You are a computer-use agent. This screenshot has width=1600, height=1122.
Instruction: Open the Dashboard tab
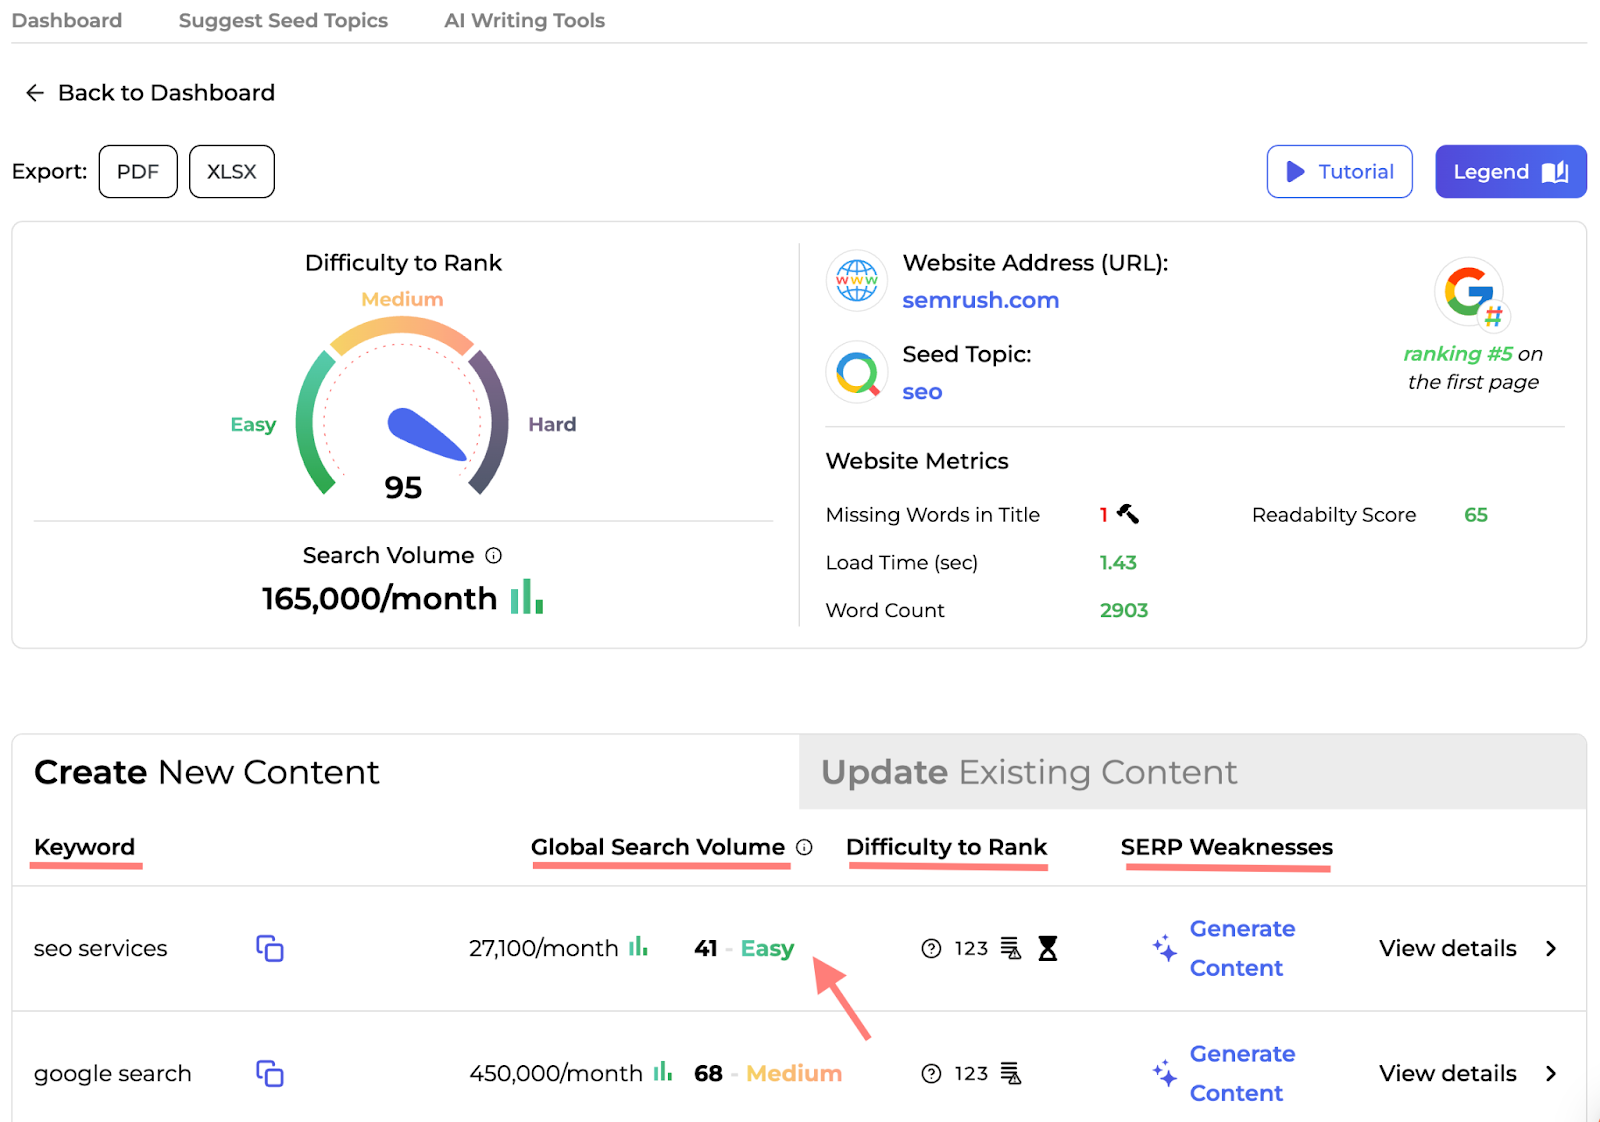(67, 20)
